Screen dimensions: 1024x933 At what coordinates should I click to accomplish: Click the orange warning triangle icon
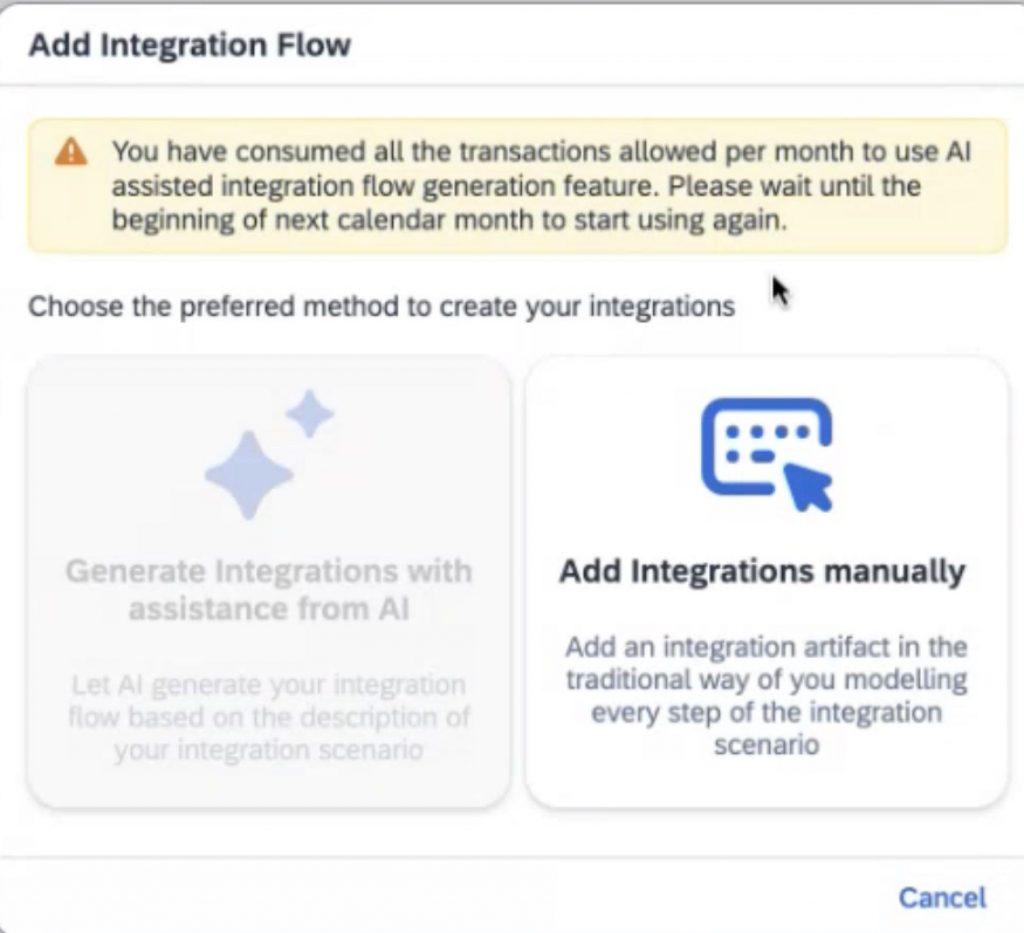click(71, 152)
